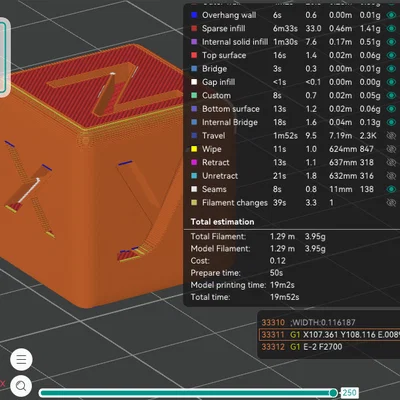Viewport: 400px width, 400px height.
Task: Click the Internal Bridge color swatch
Action: coord(194,122)
